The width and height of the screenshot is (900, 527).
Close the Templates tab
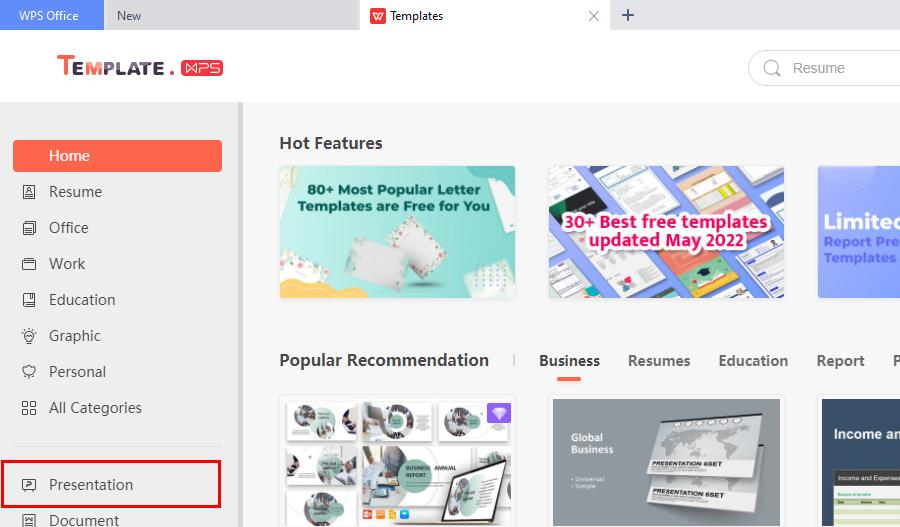[x=594, y=16]
